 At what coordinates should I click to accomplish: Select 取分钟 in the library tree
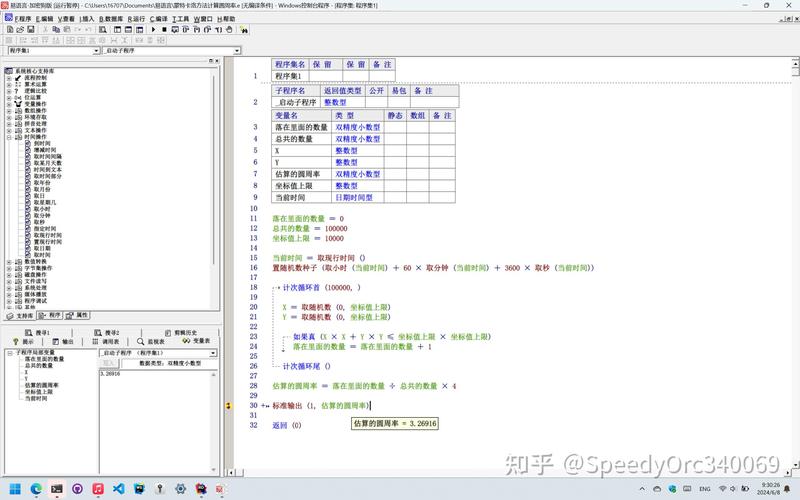click(x=42, y=215)
